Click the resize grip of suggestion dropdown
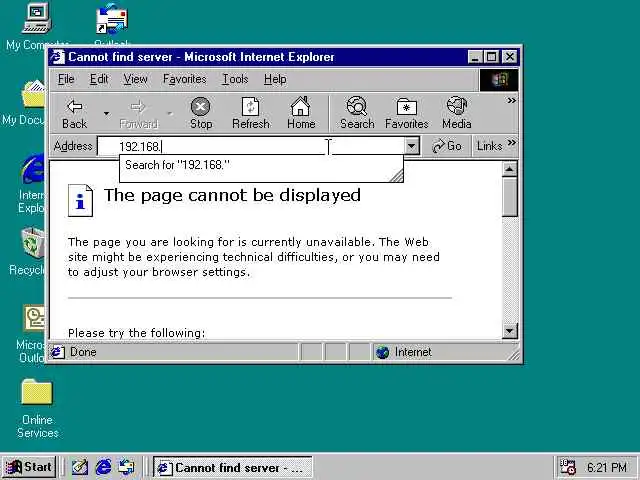 coord(396,176)
